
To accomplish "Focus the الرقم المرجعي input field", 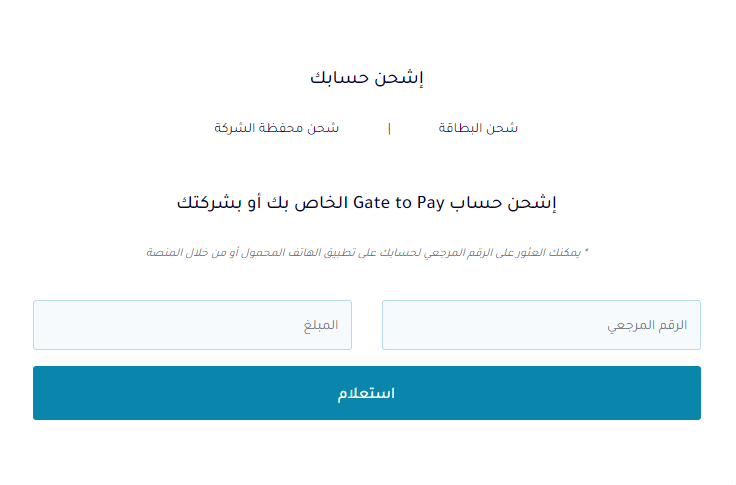I will pyautogui.click(x=541, y=325).
